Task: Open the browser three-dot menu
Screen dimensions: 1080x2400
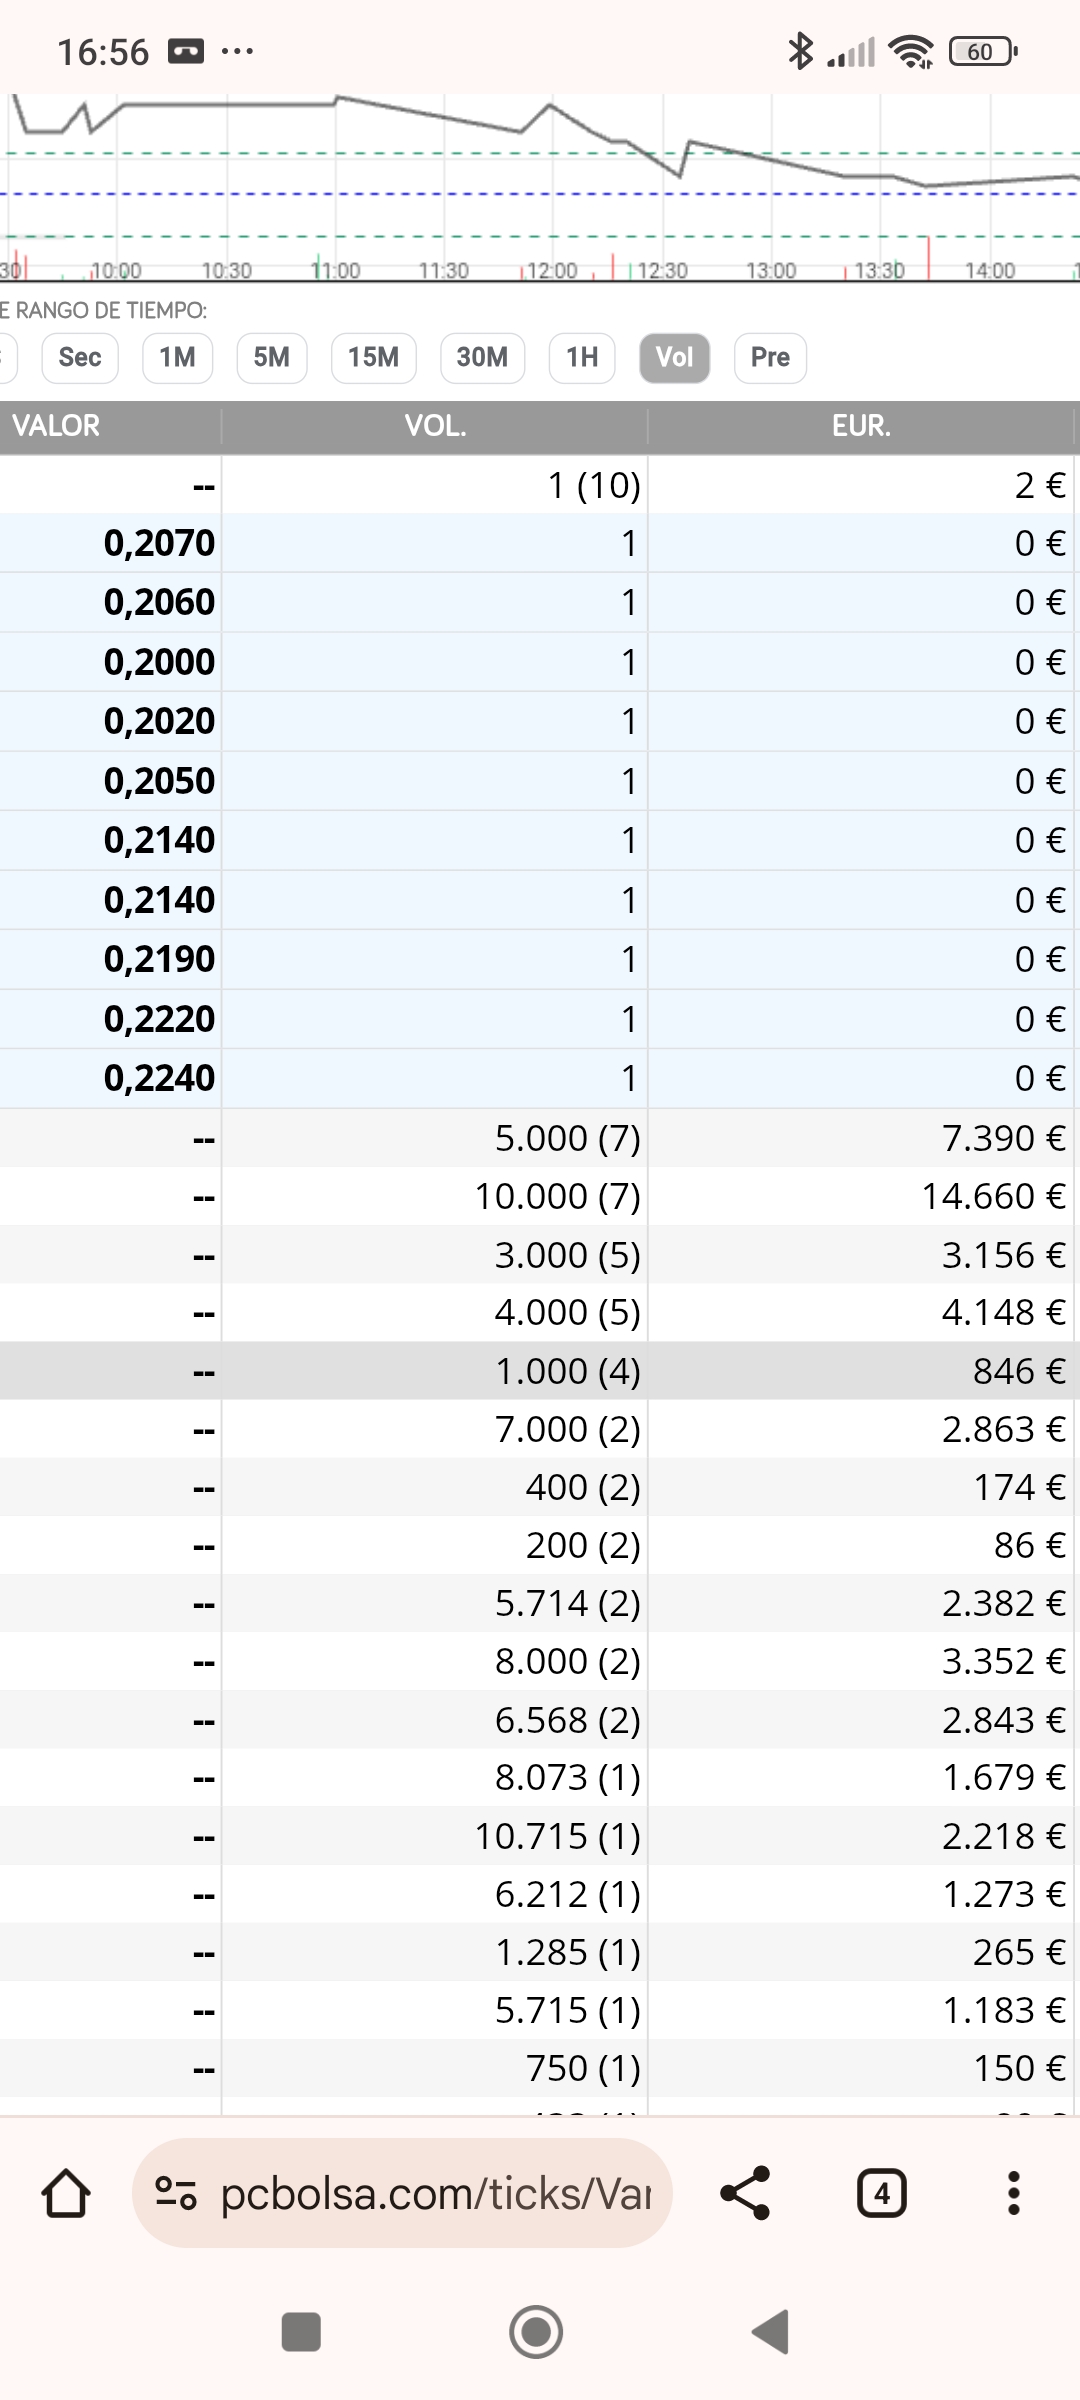Action: coord(1013,2194)
